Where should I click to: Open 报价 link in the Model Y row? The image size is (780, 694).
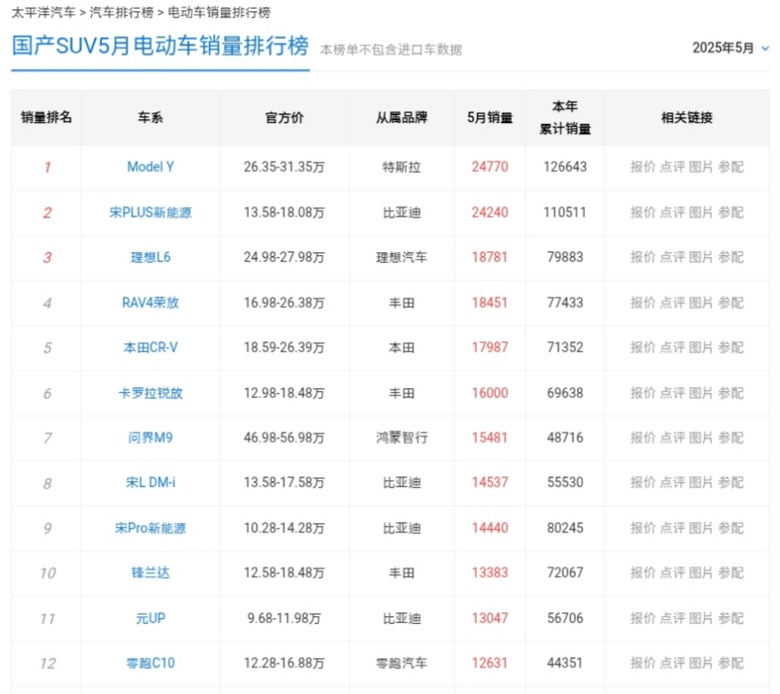(x=643, y=167)
